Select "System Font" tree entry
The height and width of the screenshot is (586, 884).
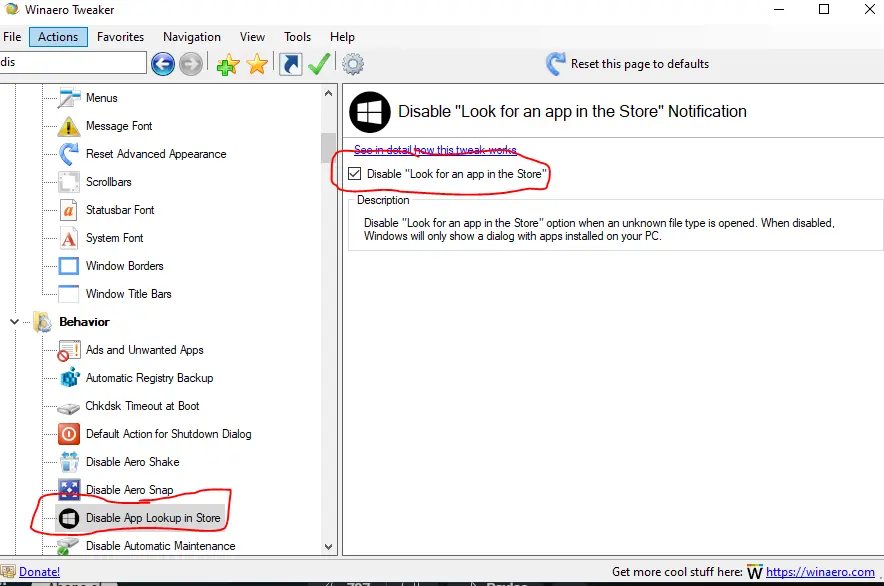114,238
